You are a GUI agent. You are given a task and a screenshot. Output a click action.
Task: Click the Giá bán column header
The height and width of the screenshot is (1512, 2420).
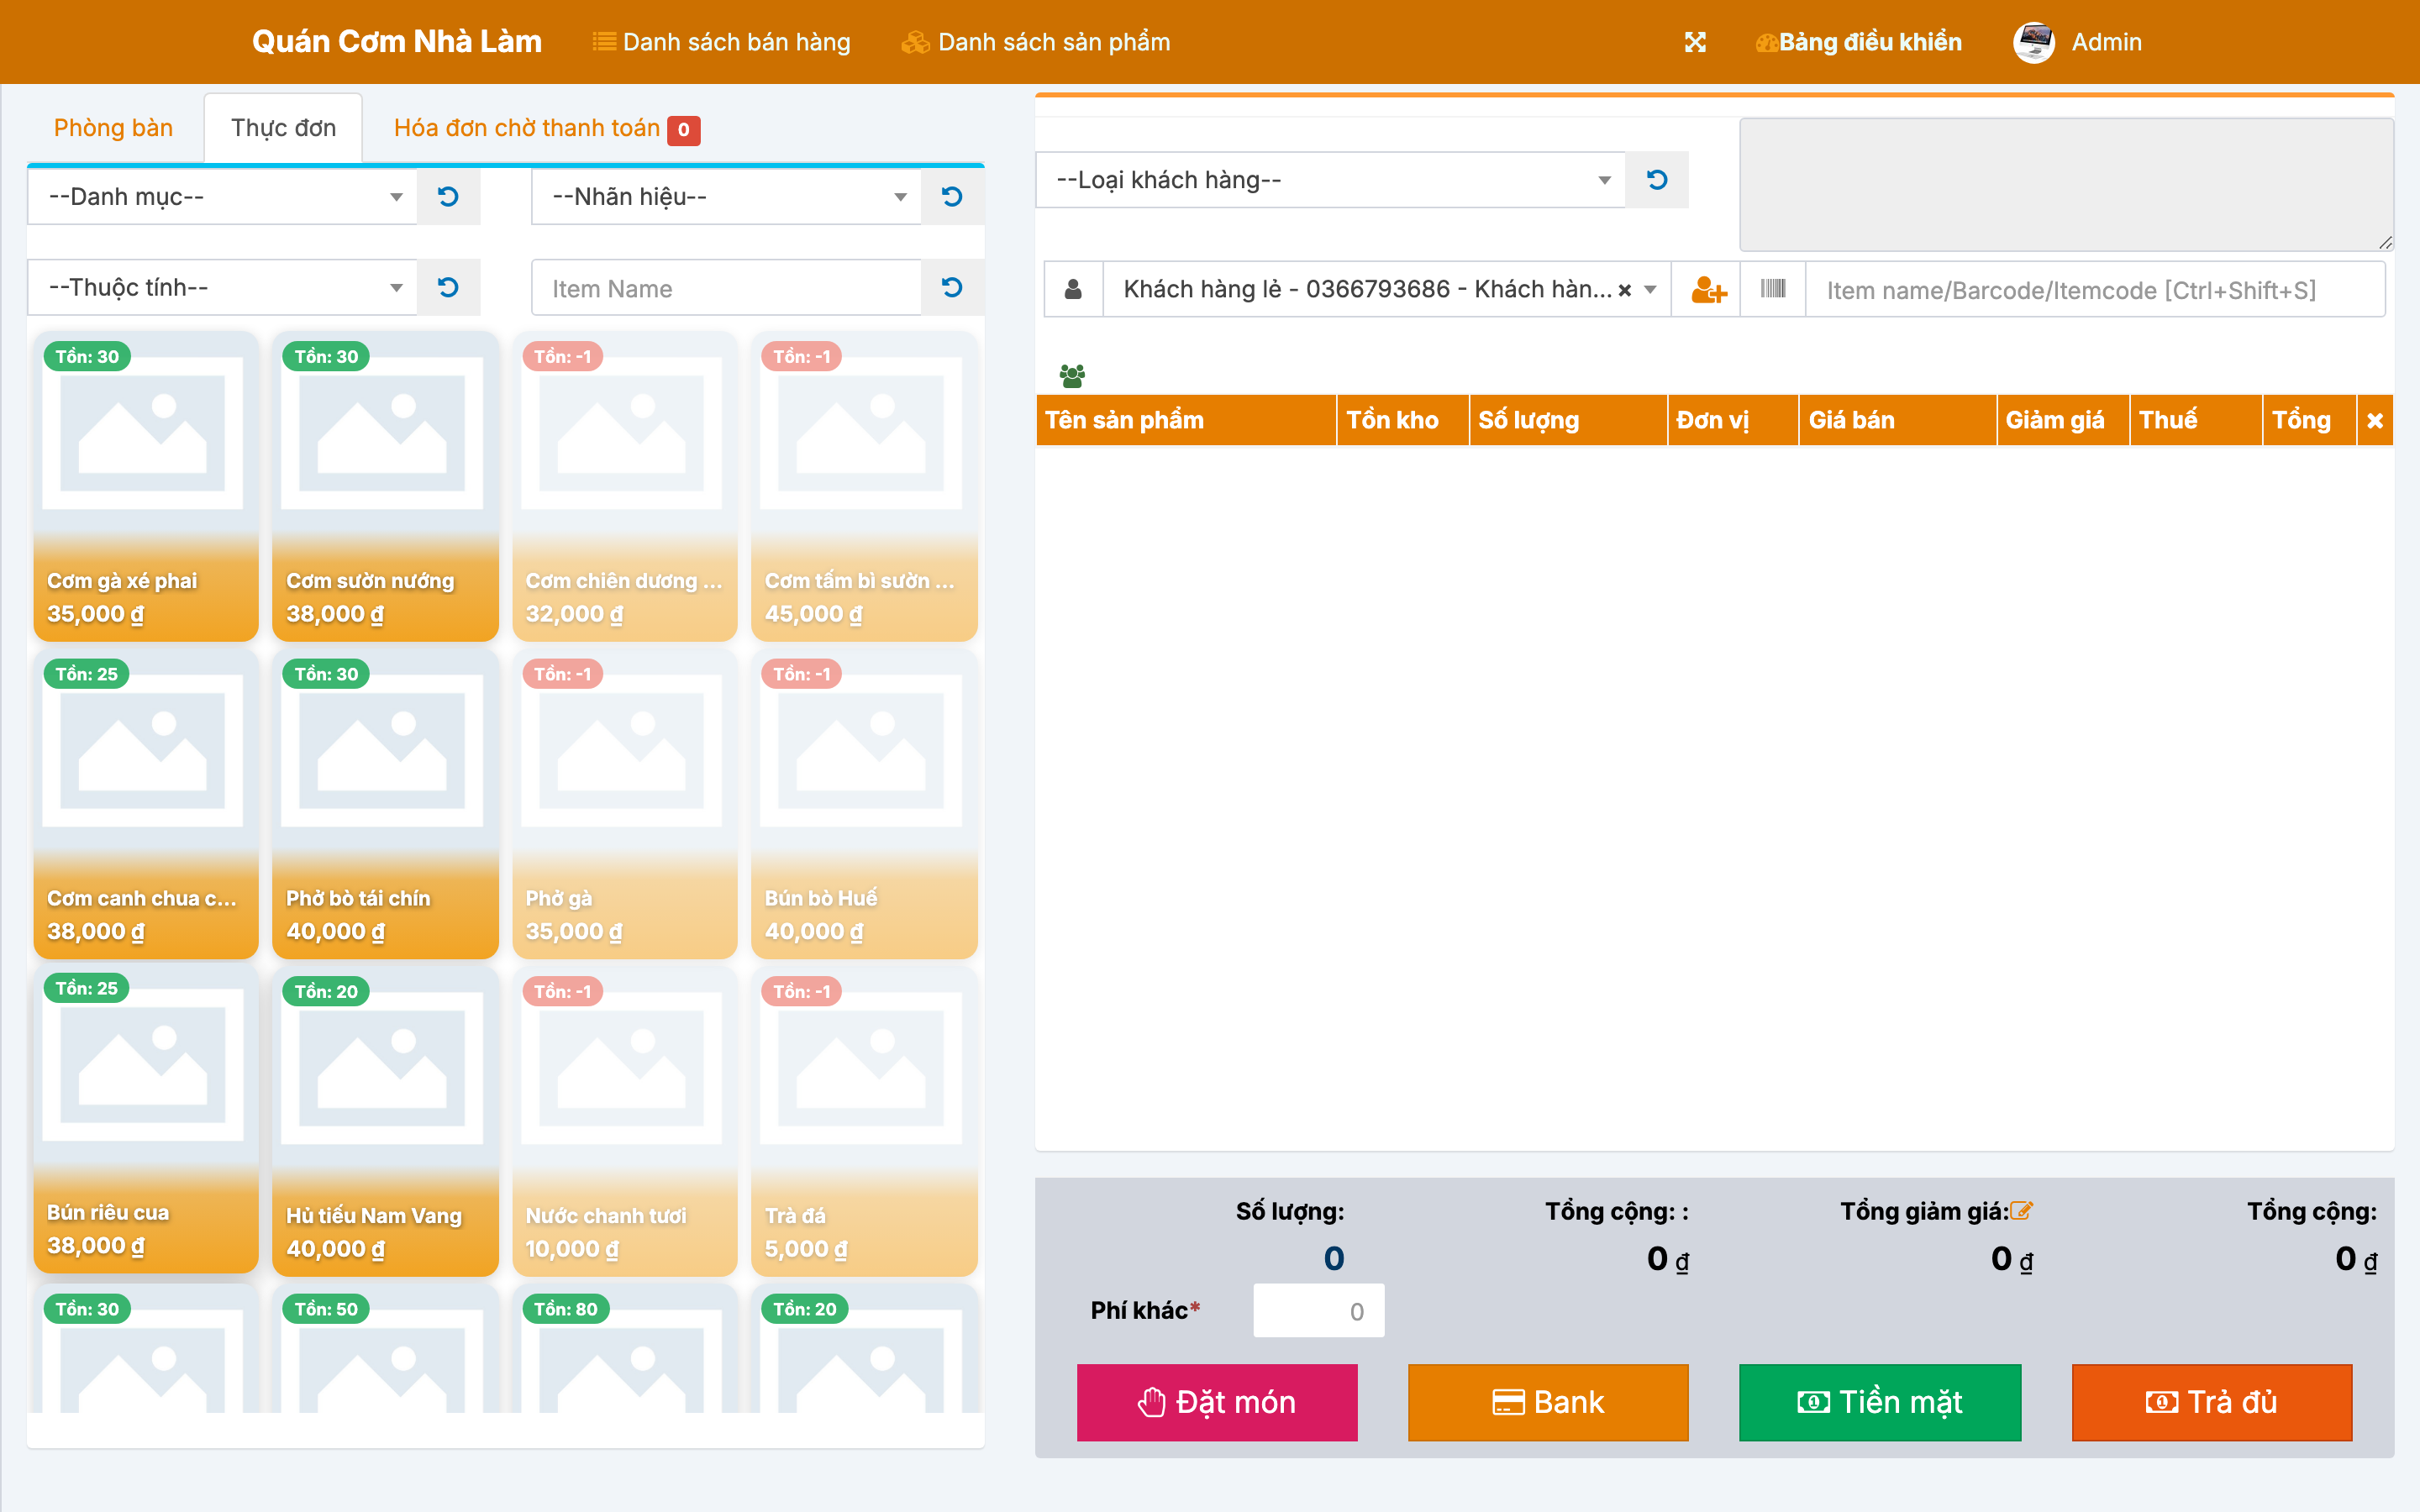pos(1898,421)
